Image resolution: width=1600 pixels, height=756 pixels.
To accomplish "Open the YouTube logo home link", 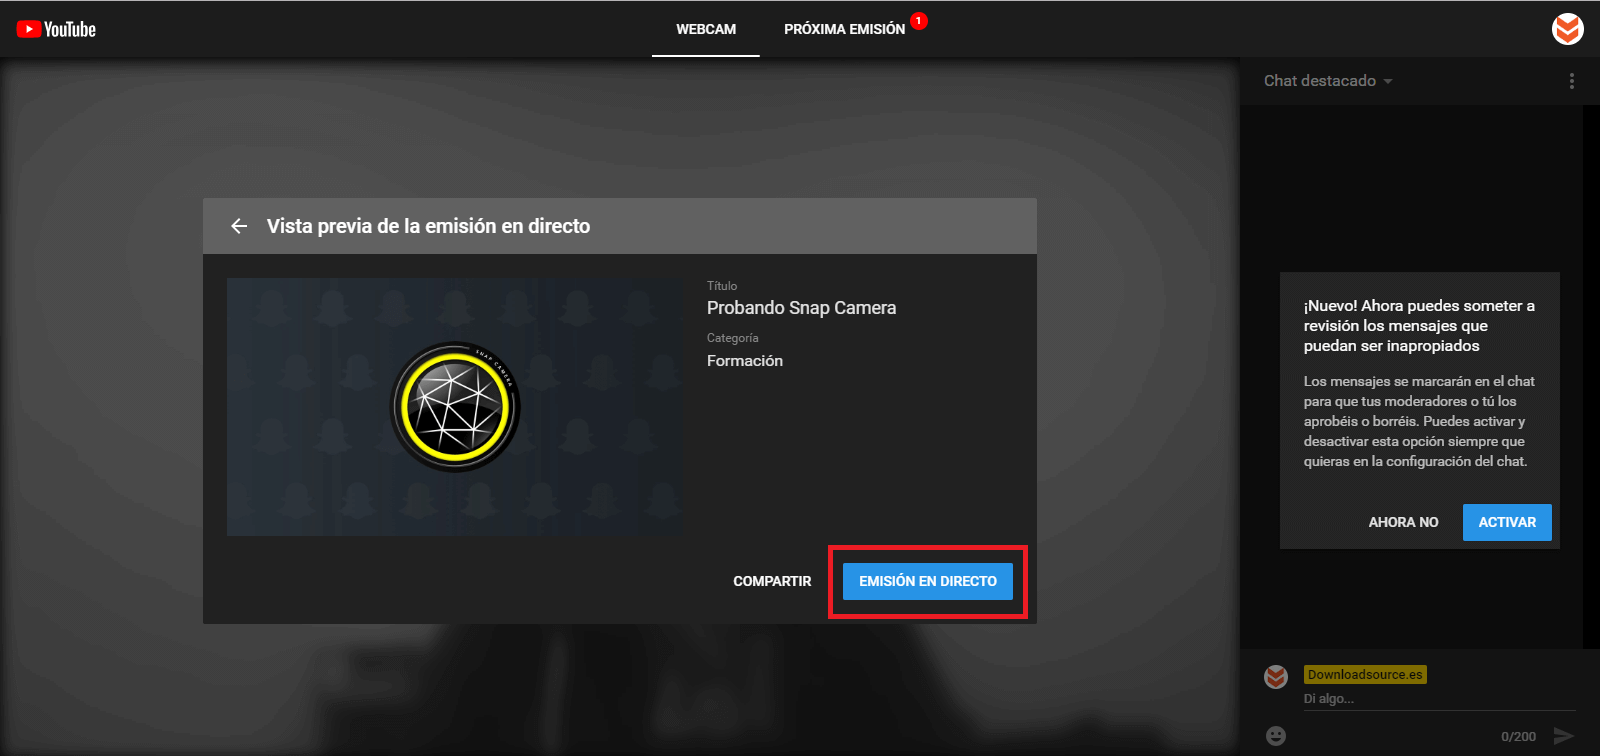I will click(56, 29).
